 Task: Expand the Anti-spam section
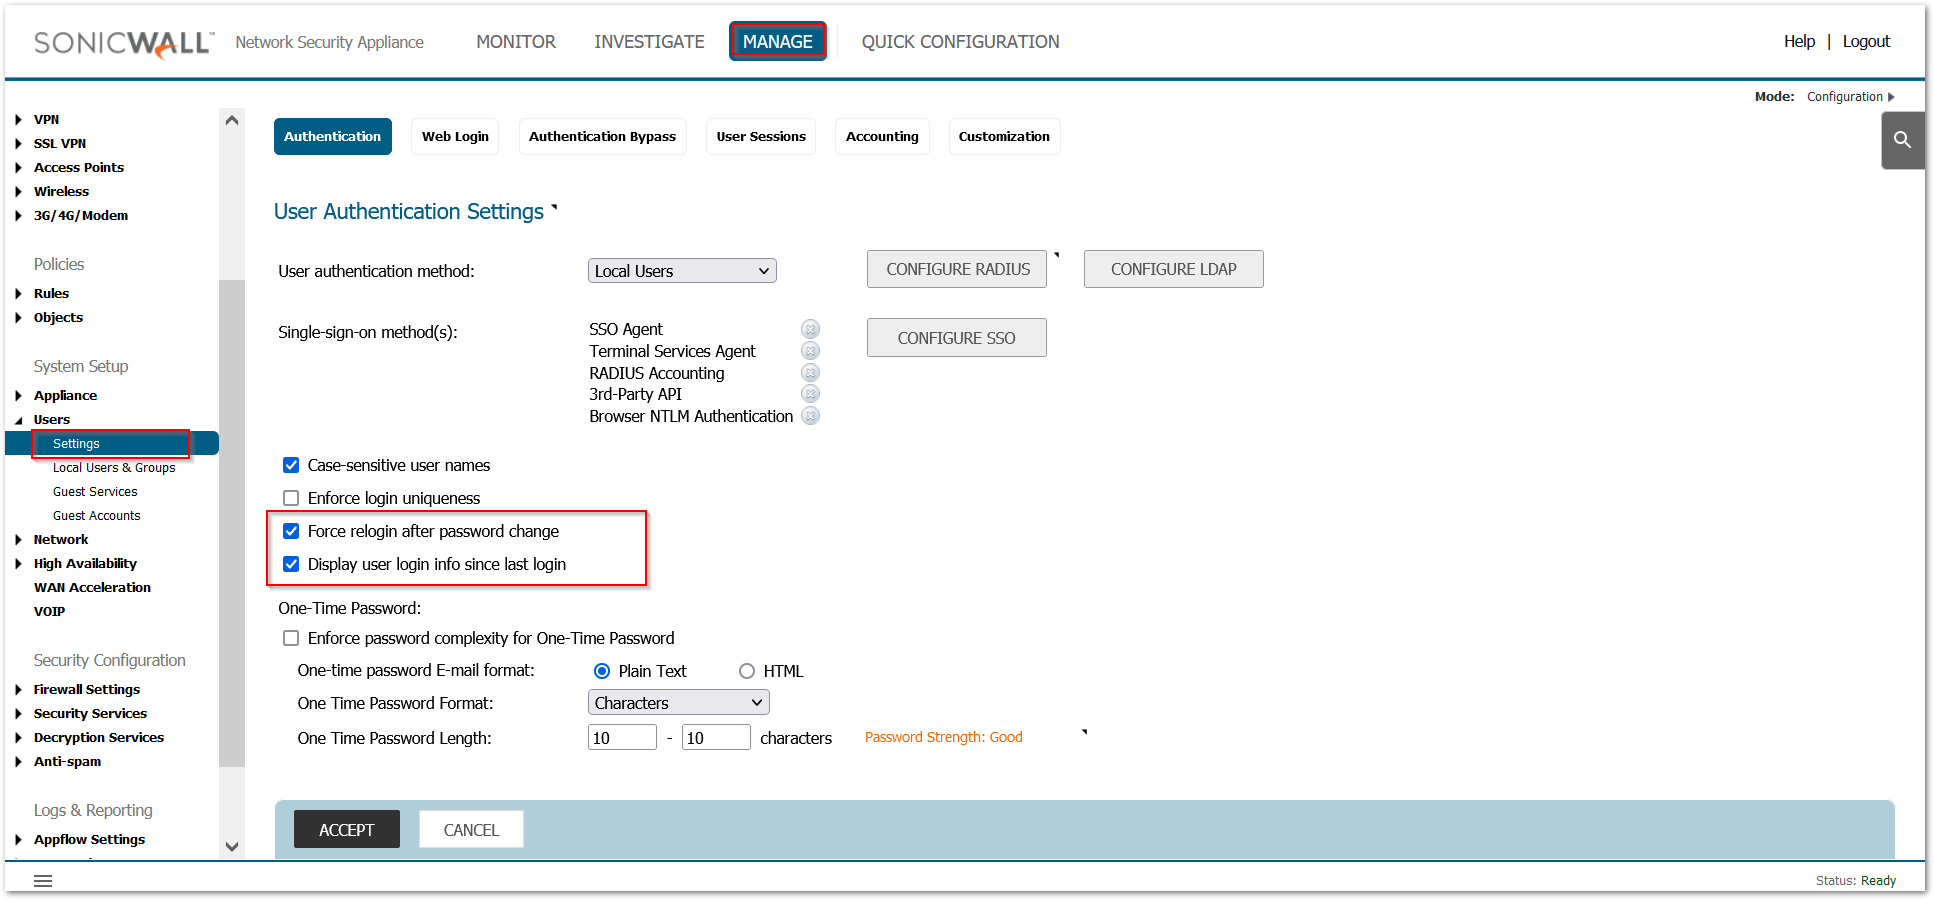[19, 761]
